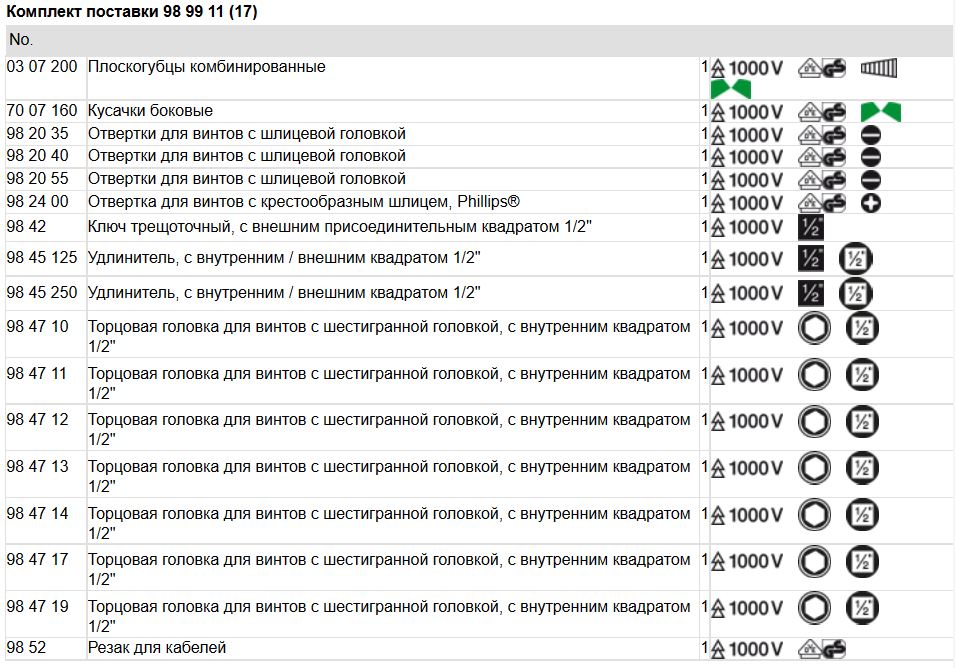Click the slotted screw icon in row 98 20 40
The image size is (955, 668).
point(870,157)
